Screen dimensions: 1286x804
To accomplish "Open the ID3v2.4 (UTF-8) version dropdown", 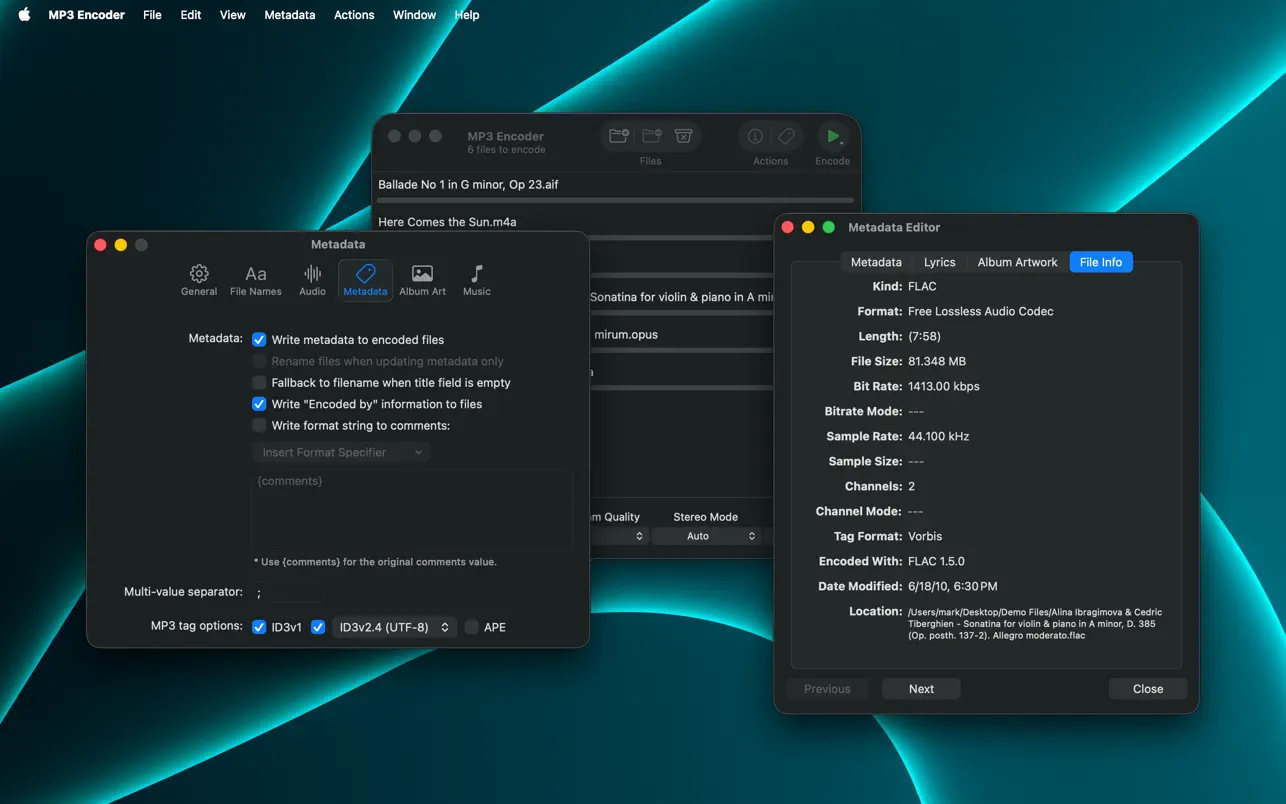I will [x=394, y=627].
